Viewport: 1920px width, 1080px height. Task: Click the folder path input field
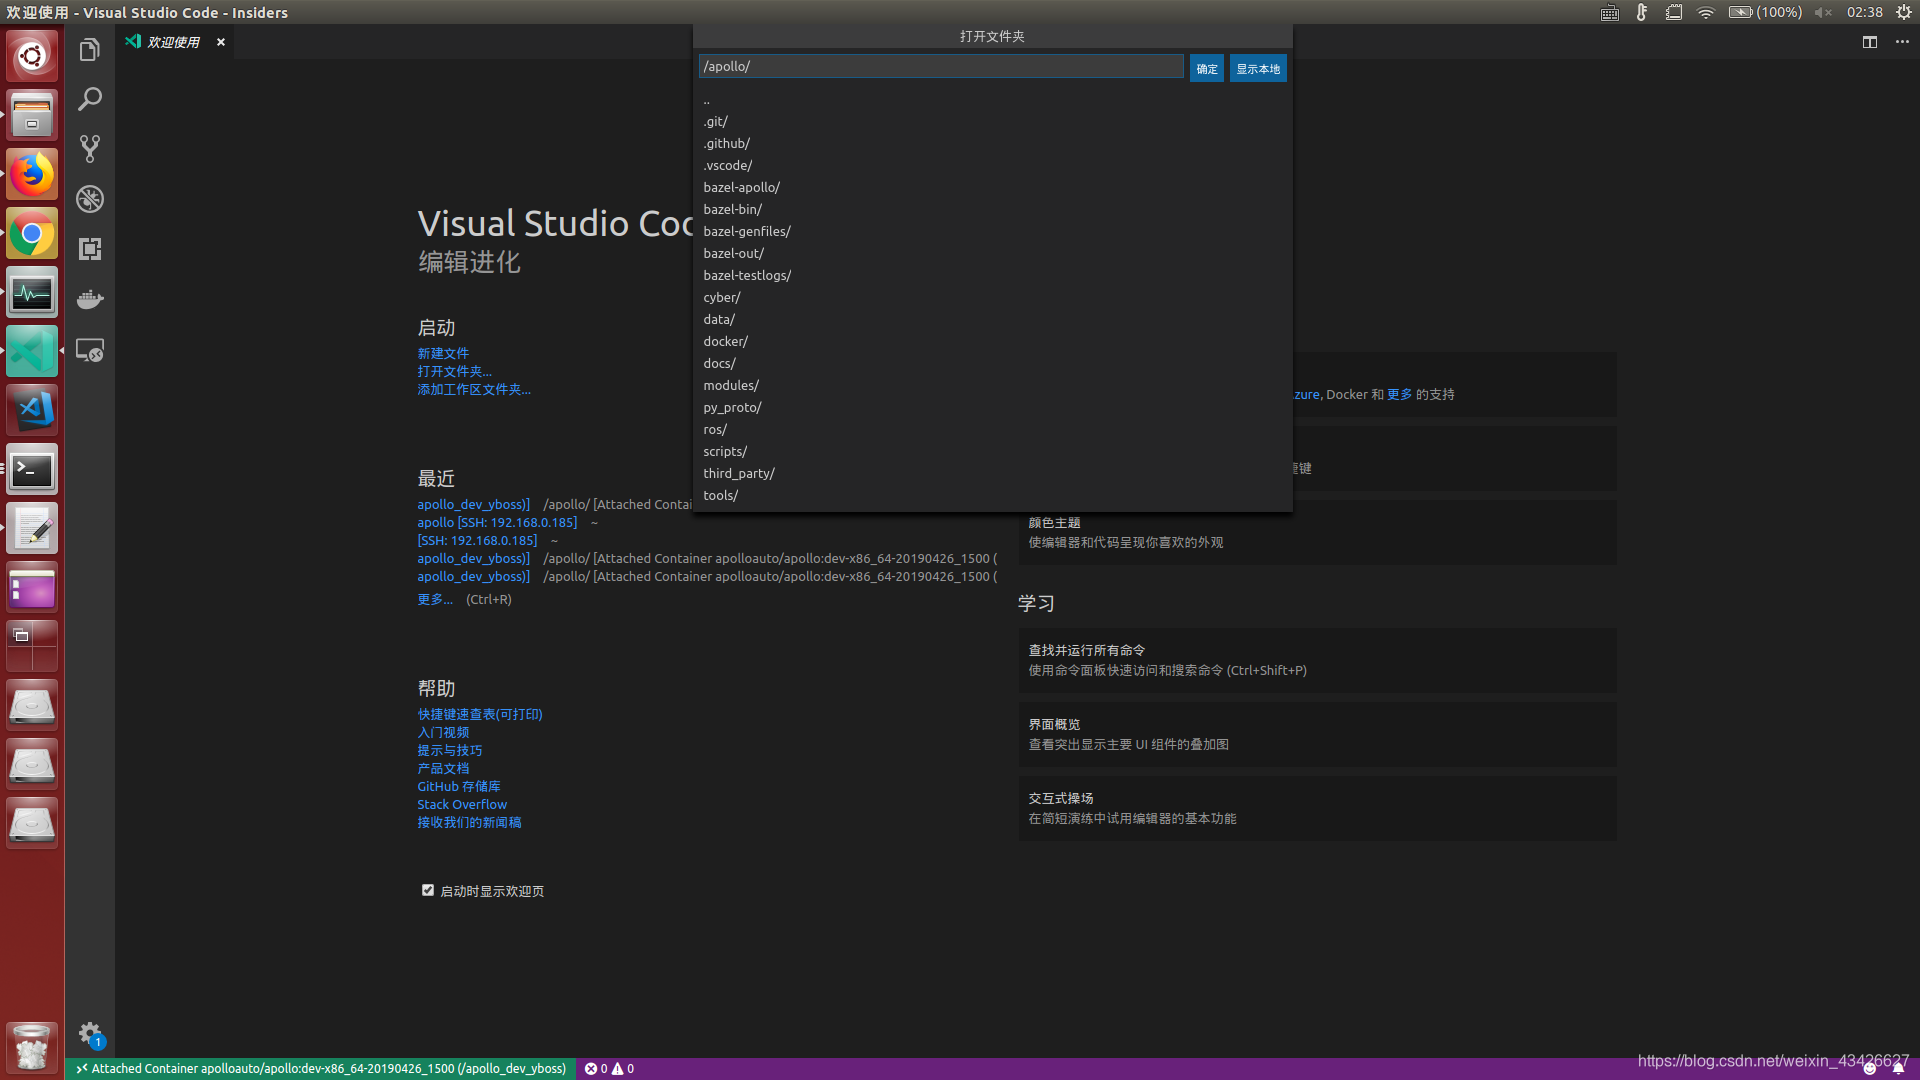(x=941, y=67)
